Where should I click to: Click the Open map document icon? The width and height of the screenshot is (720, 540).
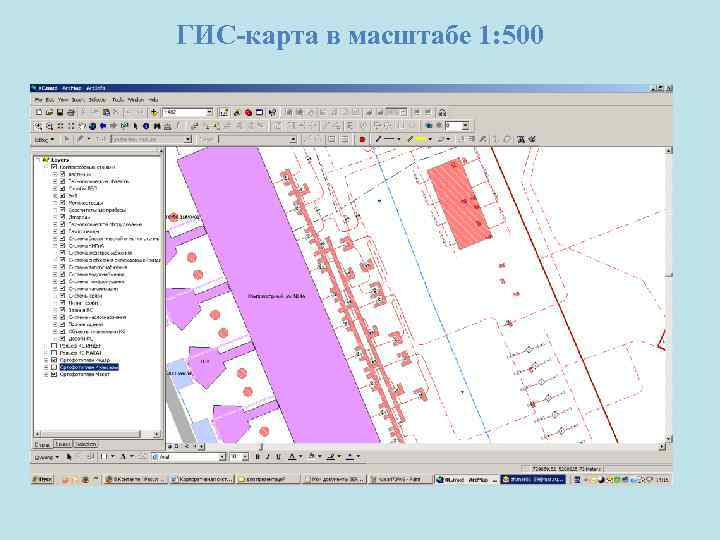click(x=49, y=112)
